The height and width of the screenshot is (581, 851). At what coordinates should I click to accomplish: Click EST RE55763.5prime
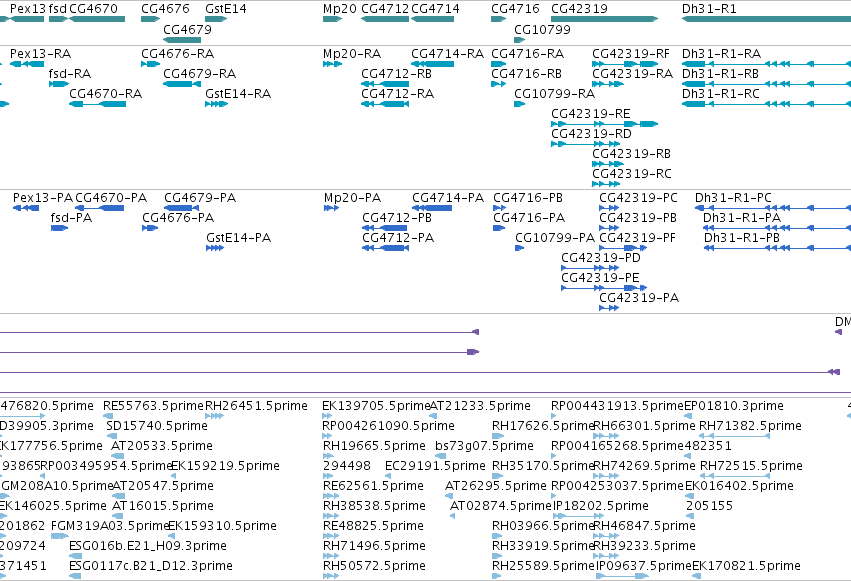154,406
